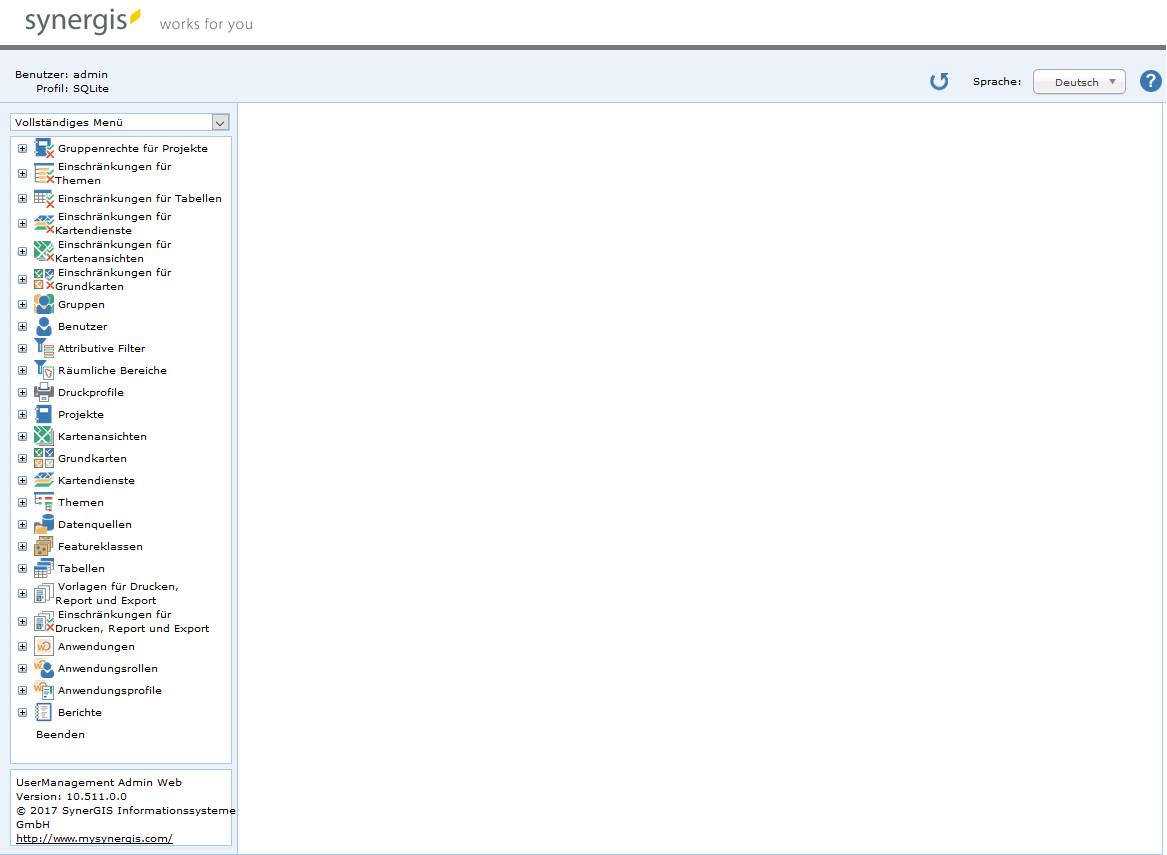The height and width of the screenshot is (855, 1167).
Task: Click the Druckprofile printer icon
Action: coord(44,393)
